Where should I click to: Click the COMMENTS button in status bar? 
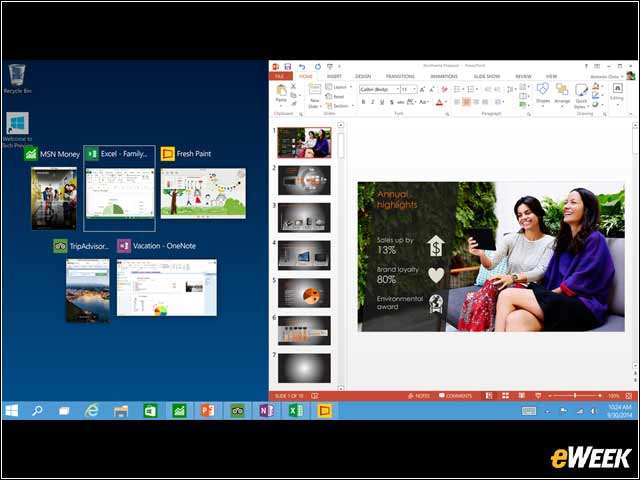pos(455,396)
